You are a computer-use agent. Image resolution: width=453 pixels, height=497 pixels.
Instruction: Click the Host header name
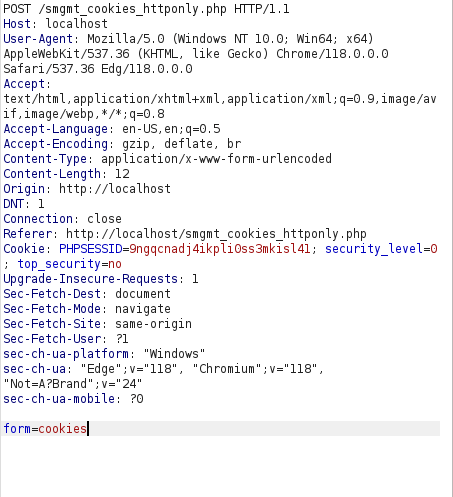pos(17,24)
